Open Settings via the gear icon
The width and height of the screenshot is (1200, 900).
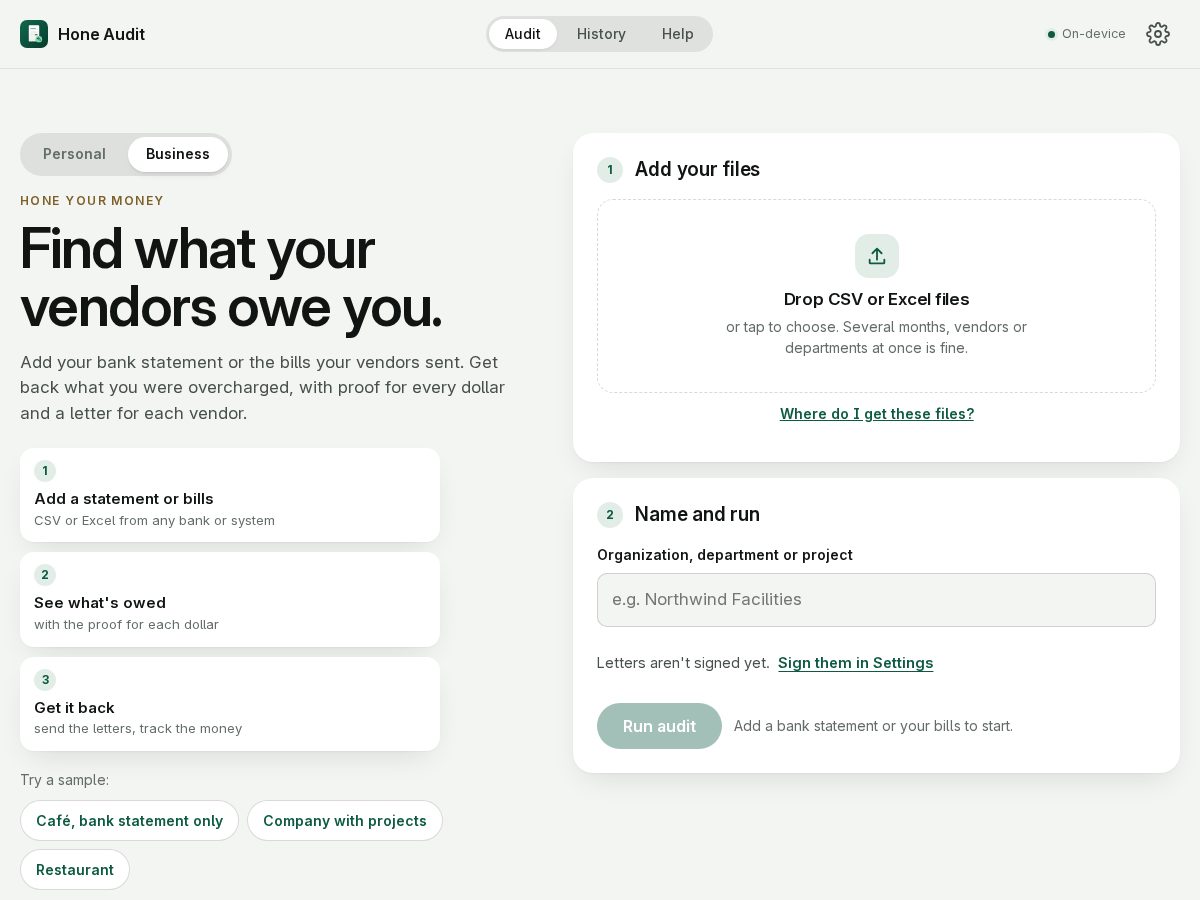pos(1158,34)
